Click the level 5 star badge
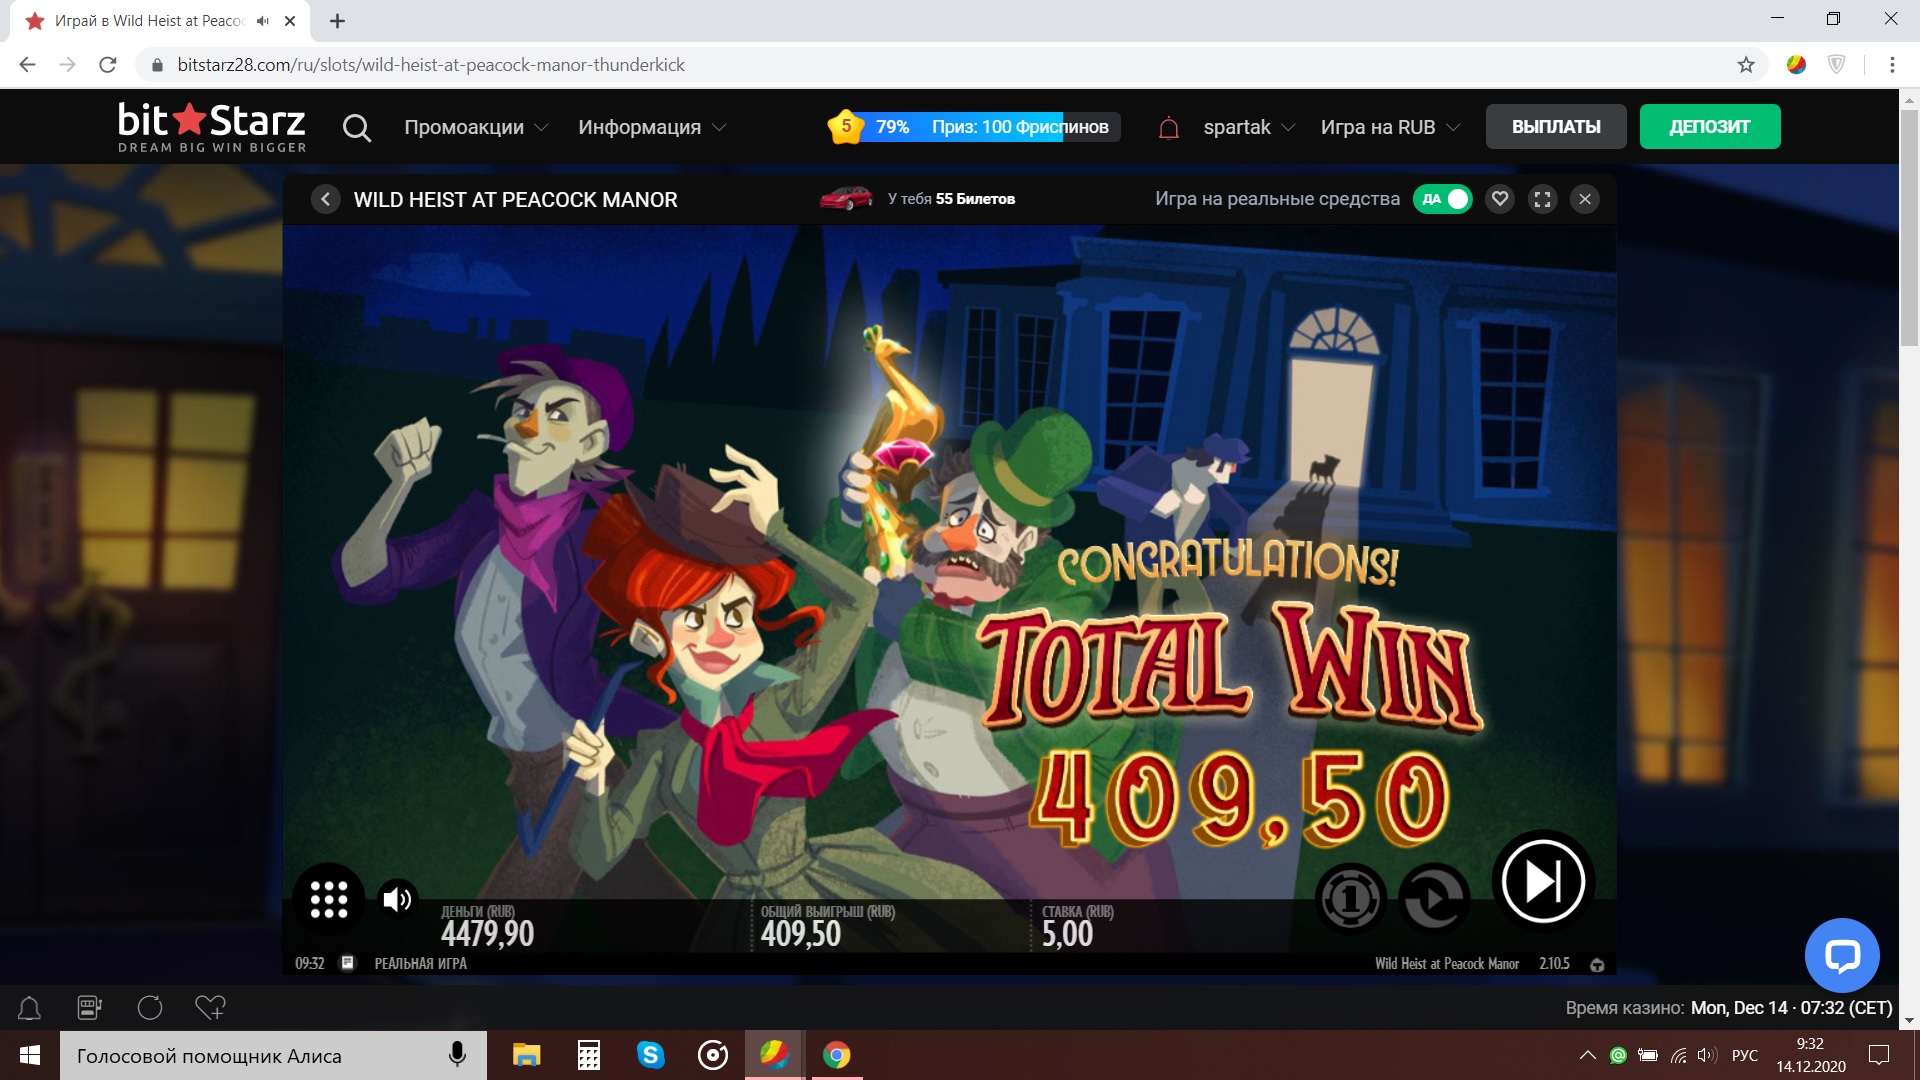Image resolution: width=1920 pixels, height=1080 pixels. click(846, 127)
